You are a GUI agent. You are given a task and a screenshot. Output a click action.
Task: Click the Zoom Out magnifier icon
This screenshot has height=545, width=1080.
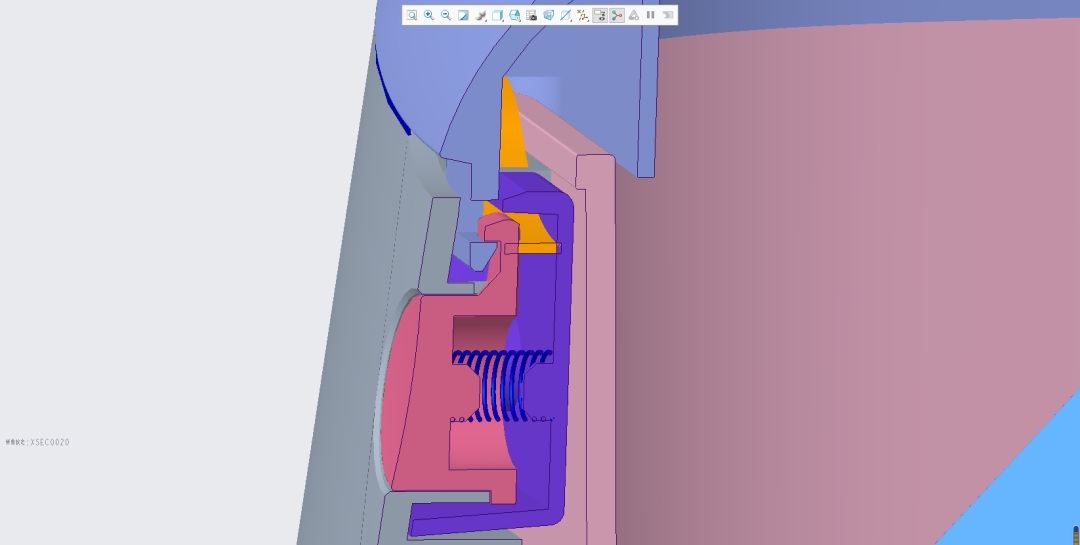pos(446,15)
